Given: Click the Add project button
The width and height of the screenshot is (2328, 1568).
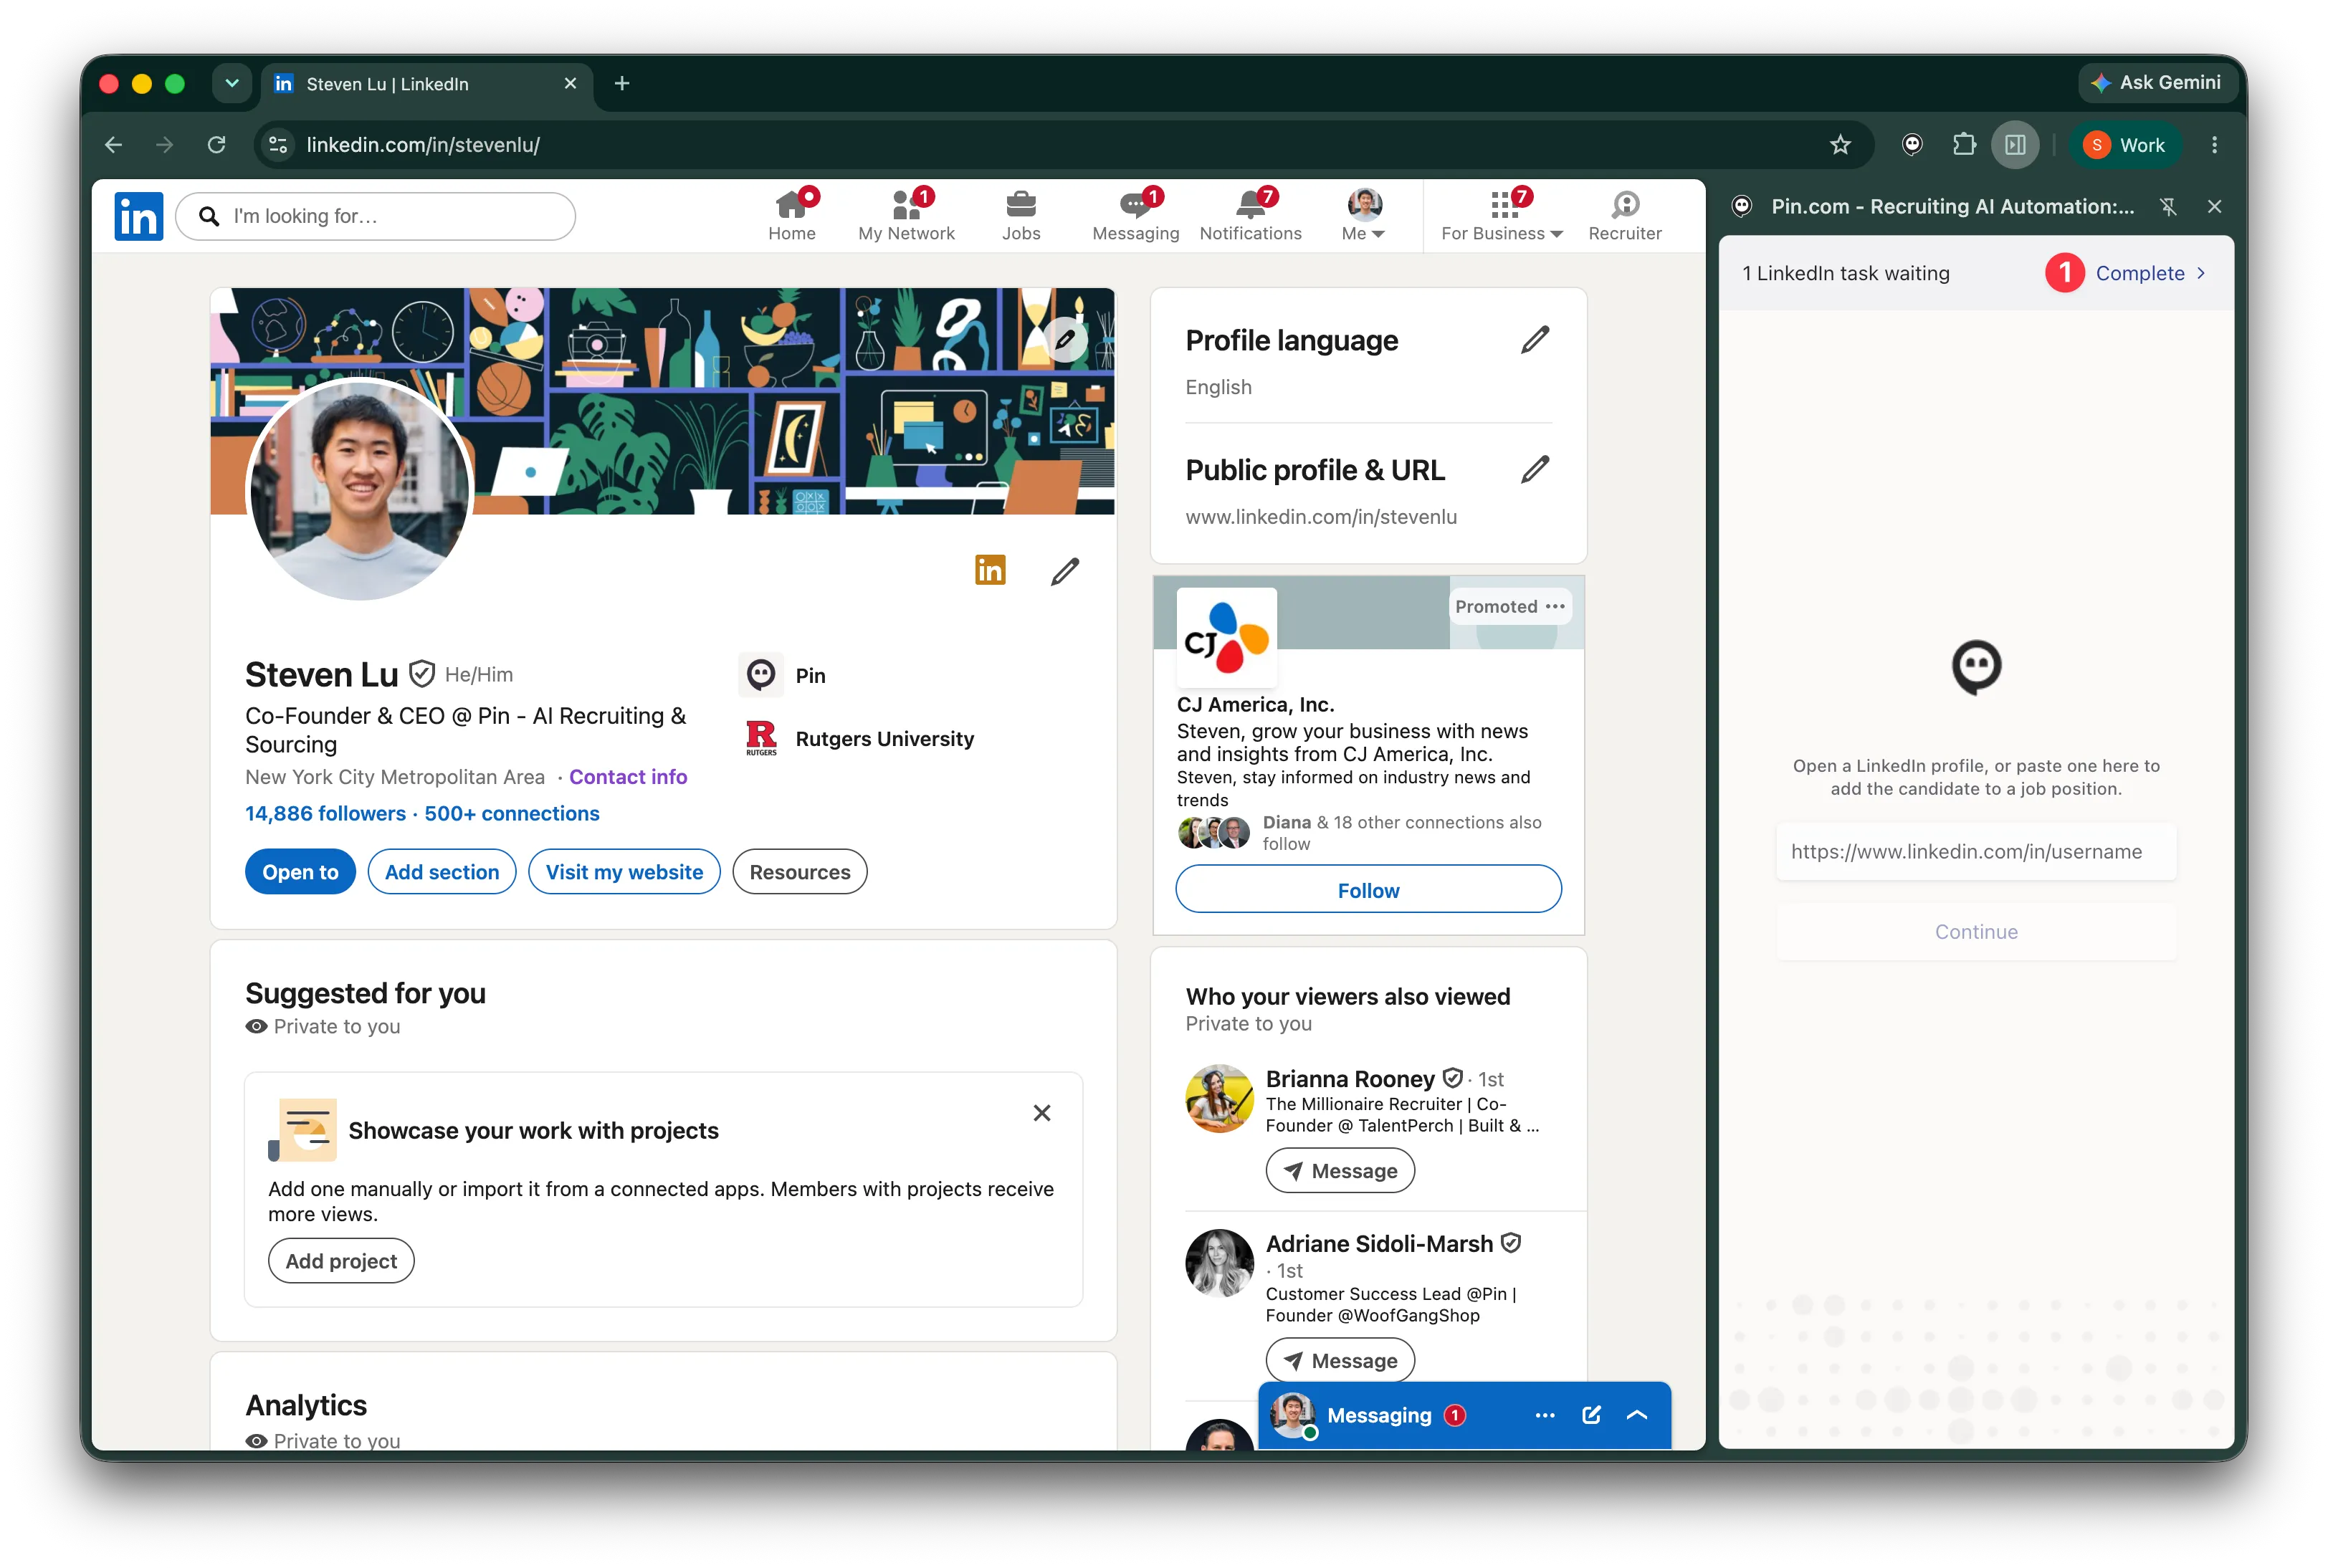Looking at the screenshot, I should click(x=341, y=1261).
